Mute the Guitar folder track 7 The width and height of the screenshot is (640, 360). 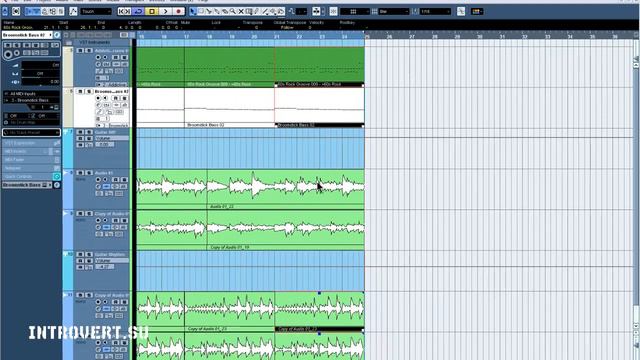point(80,132)
